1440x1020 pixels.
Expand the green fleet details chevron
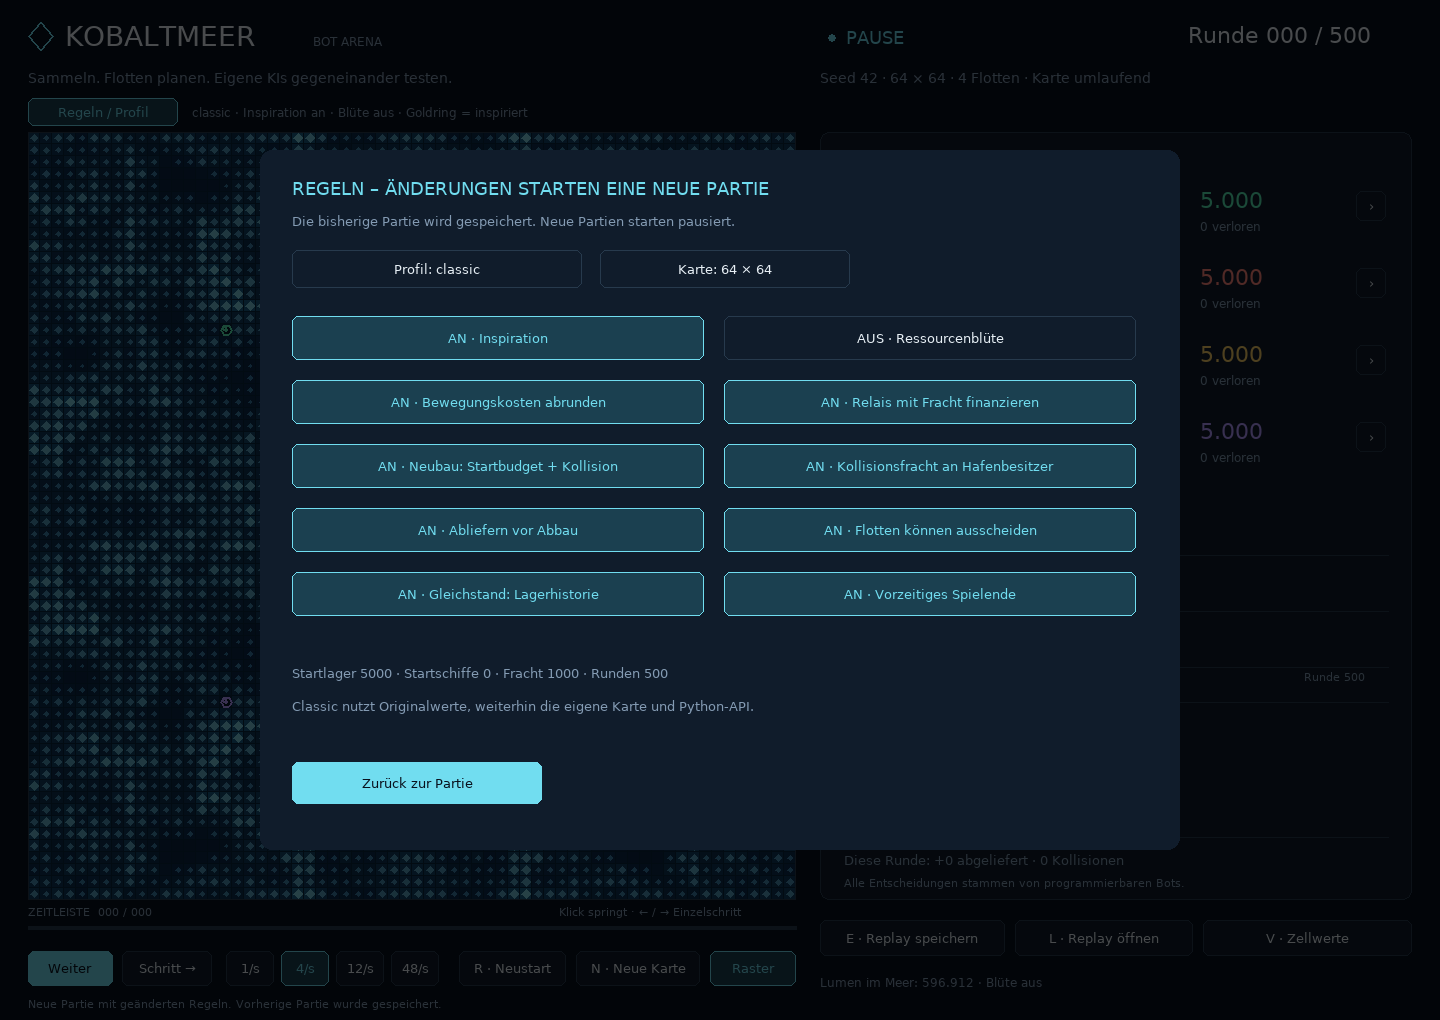pyautogui.click(x=1371, y=206)
